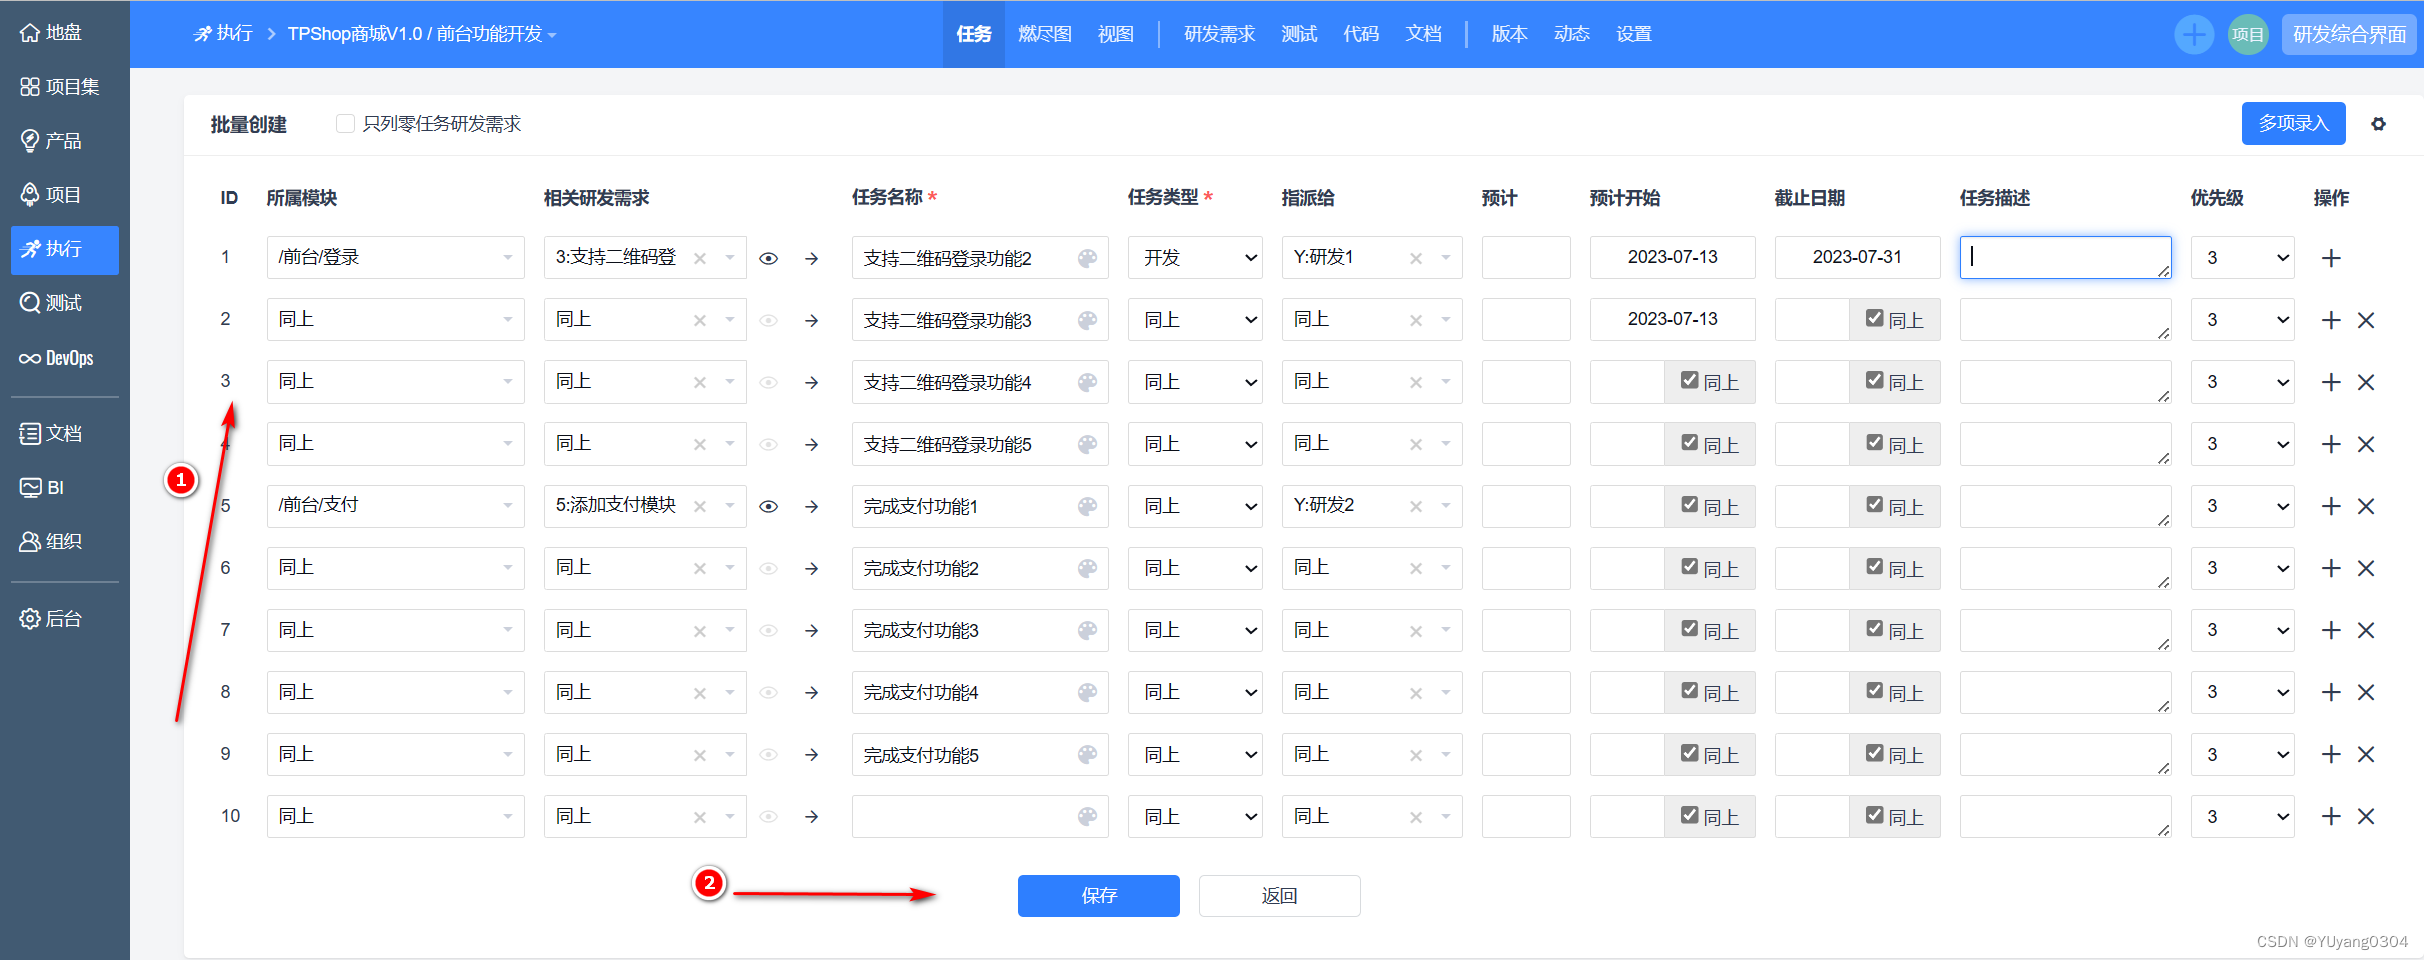Remove row 10 using the X icon
2424x960 pixels.
tap(2366, 816)
